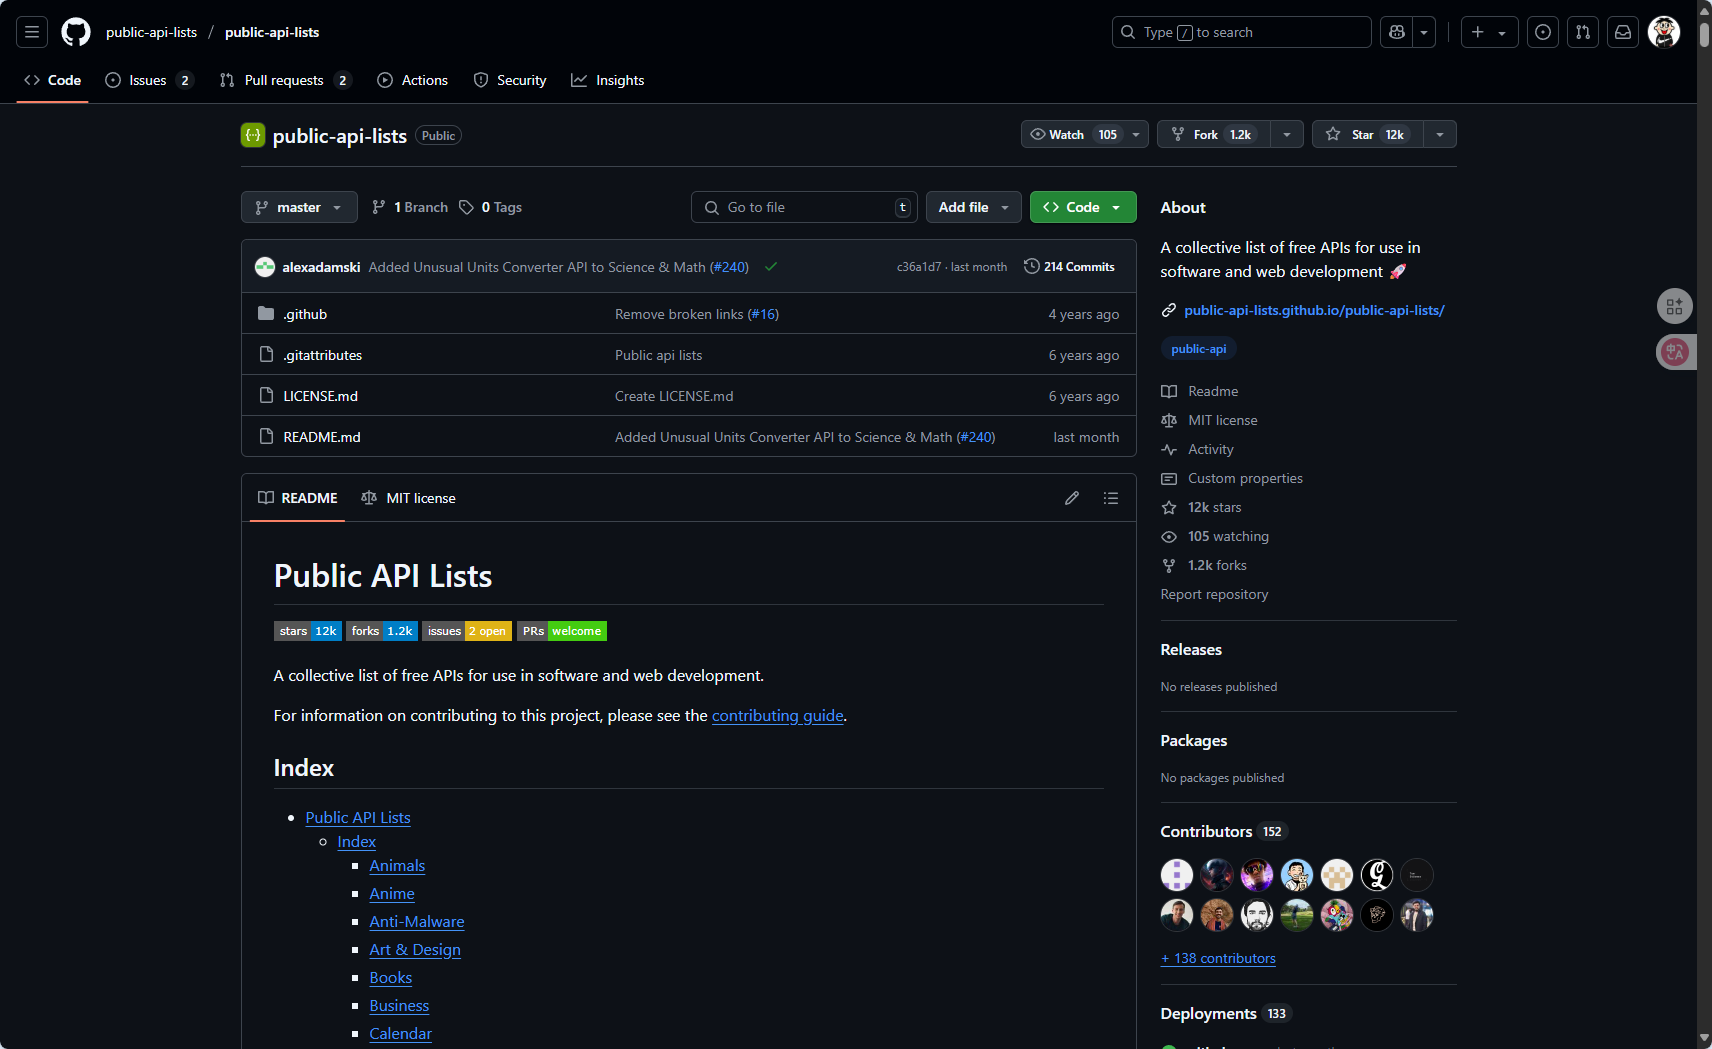
Task: Click the GitHub logo home icon
Action: click(x=76, y=32)
